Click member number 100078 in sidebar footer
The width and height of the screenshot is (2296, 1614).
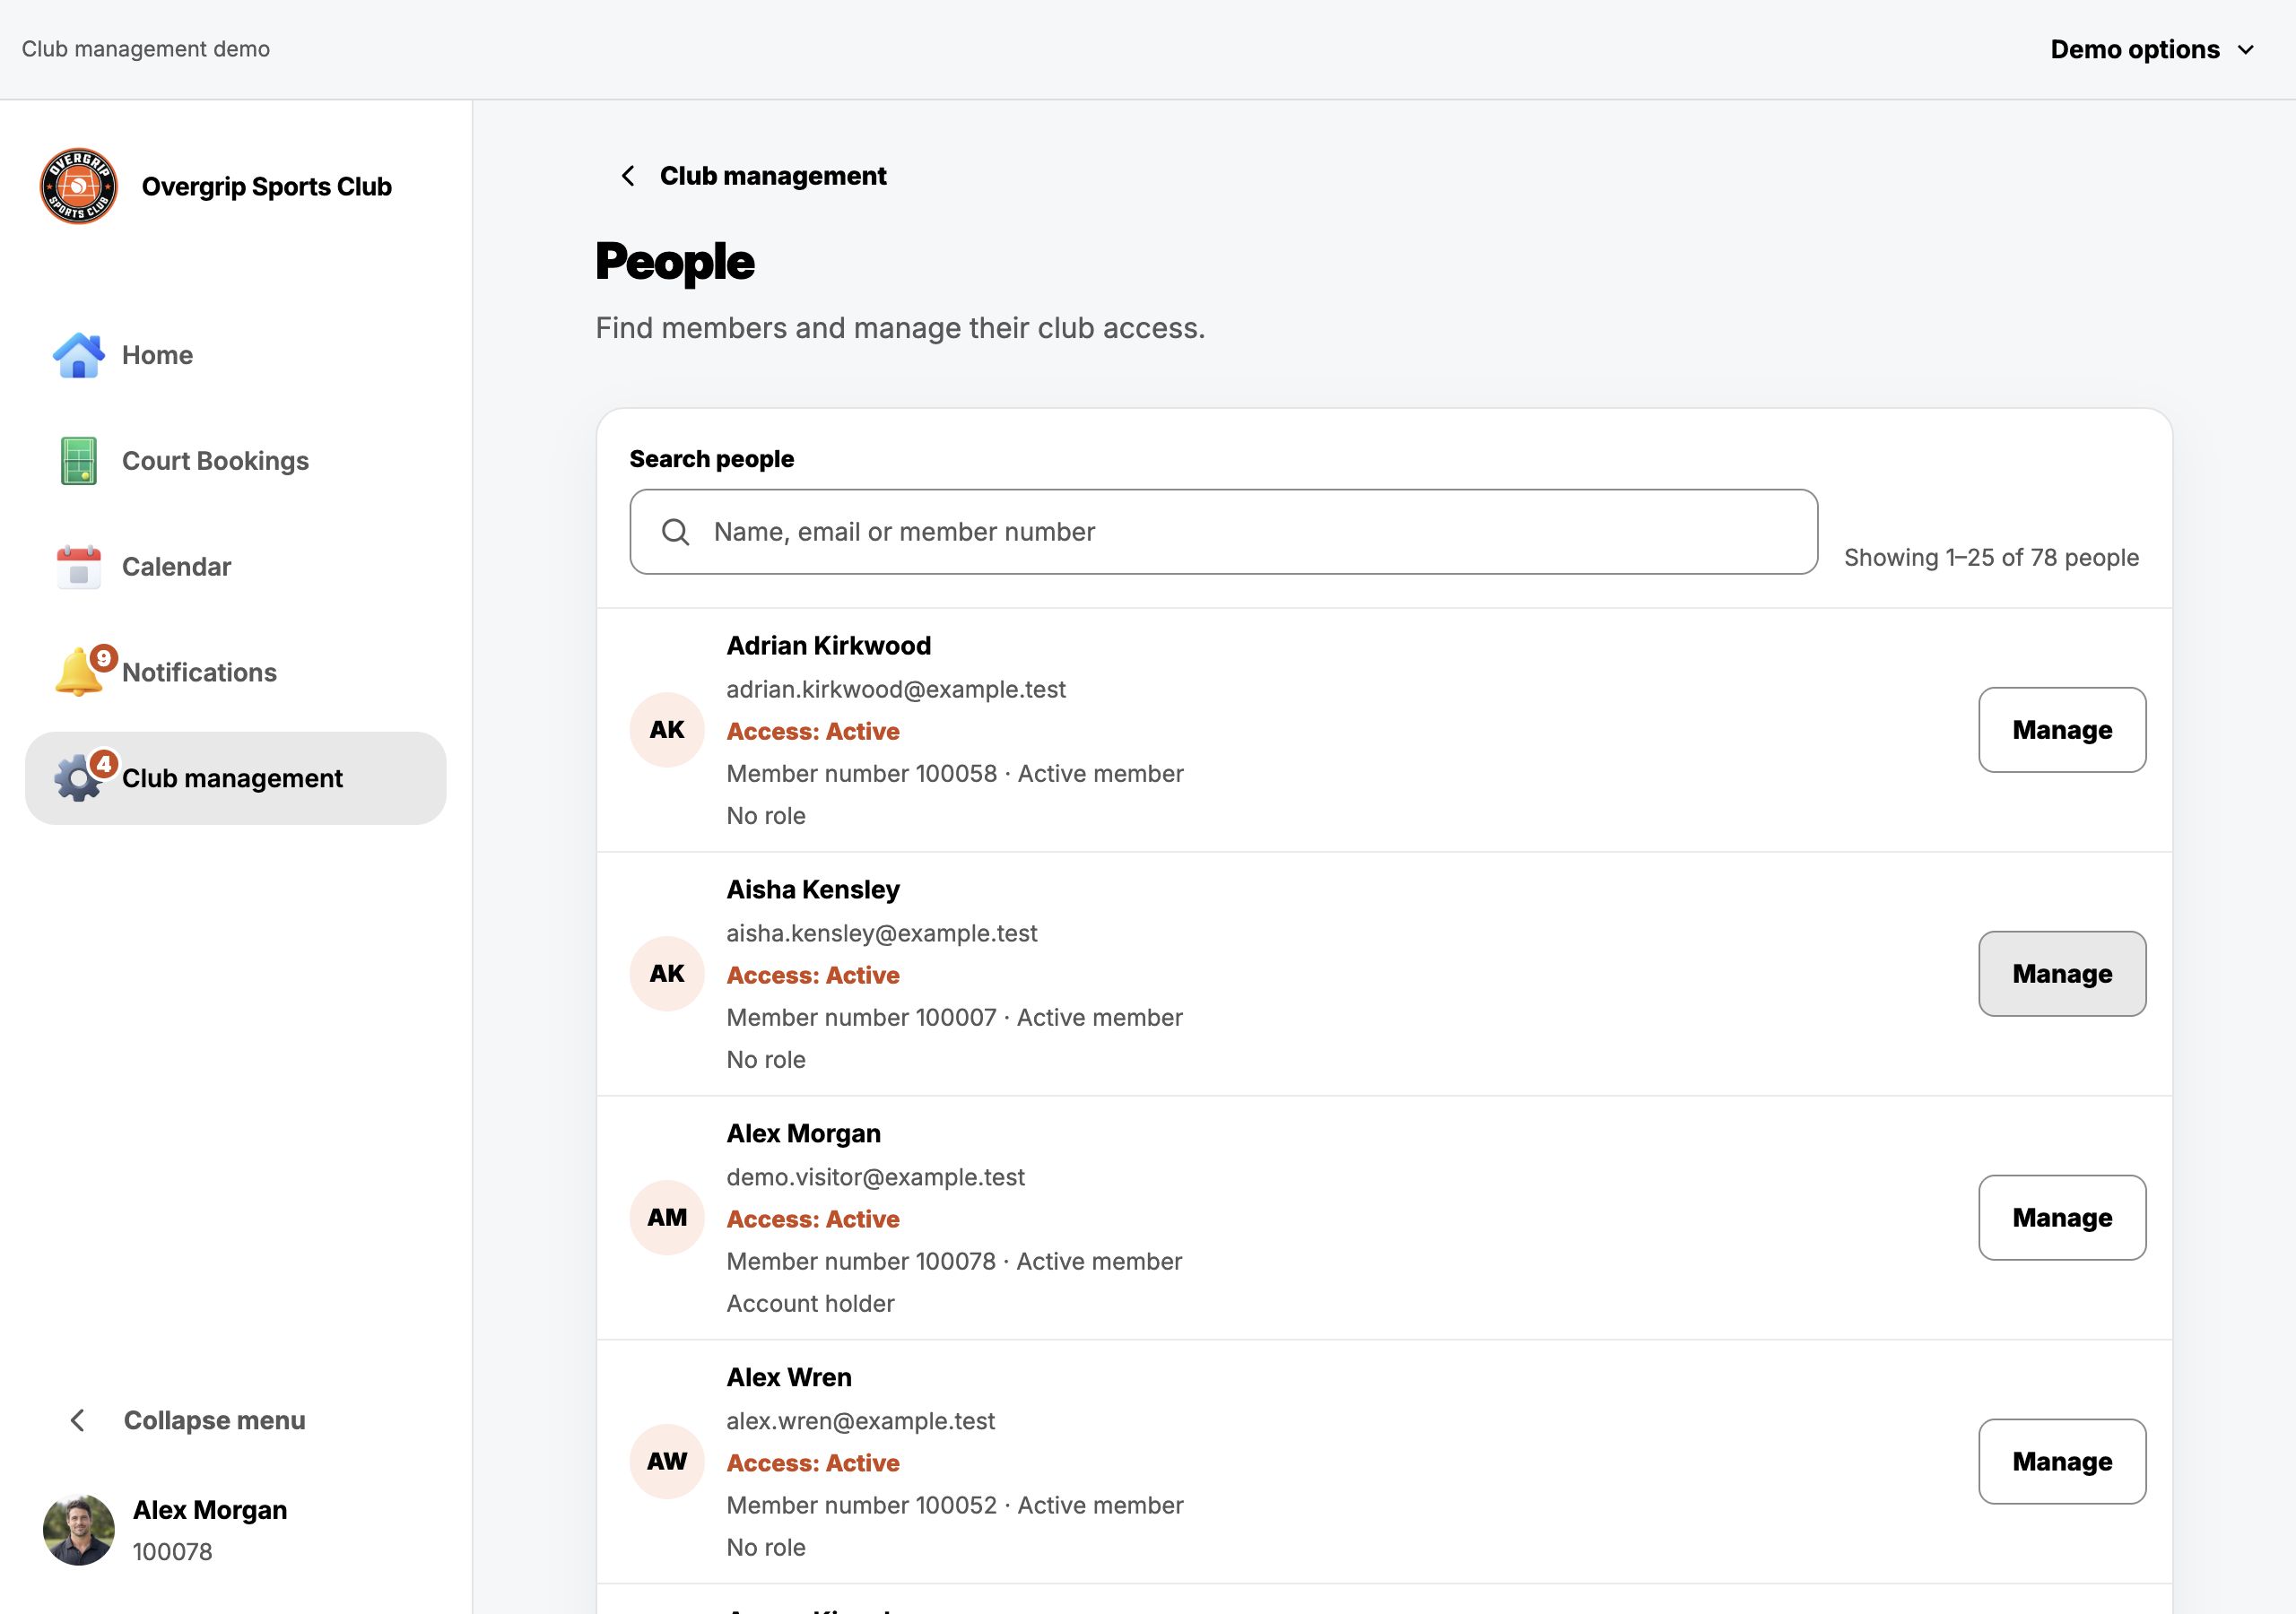tap(172, 1552)
